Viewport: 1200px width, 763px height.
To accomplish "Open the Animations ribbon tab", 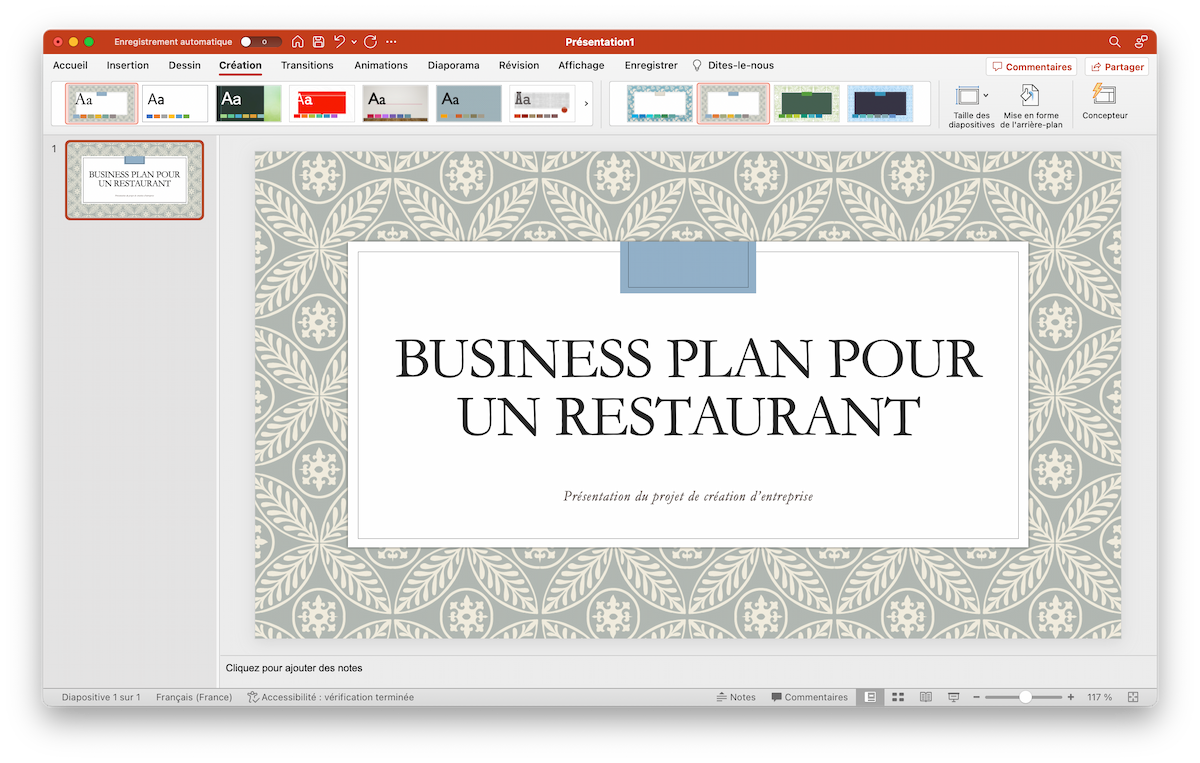I will coord(381,65).
